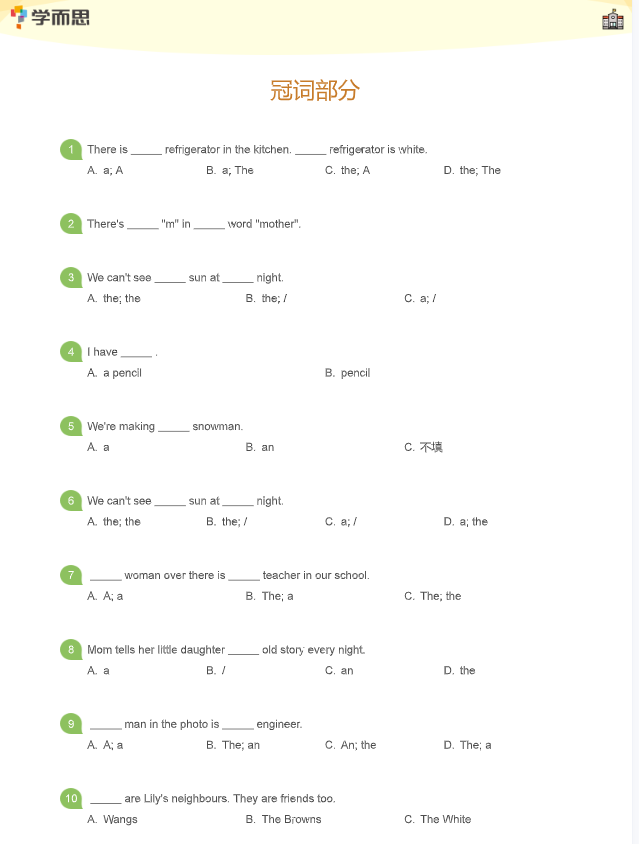
Task: Select answer 'The; a' for question 7
Action: tap(270, 596)
